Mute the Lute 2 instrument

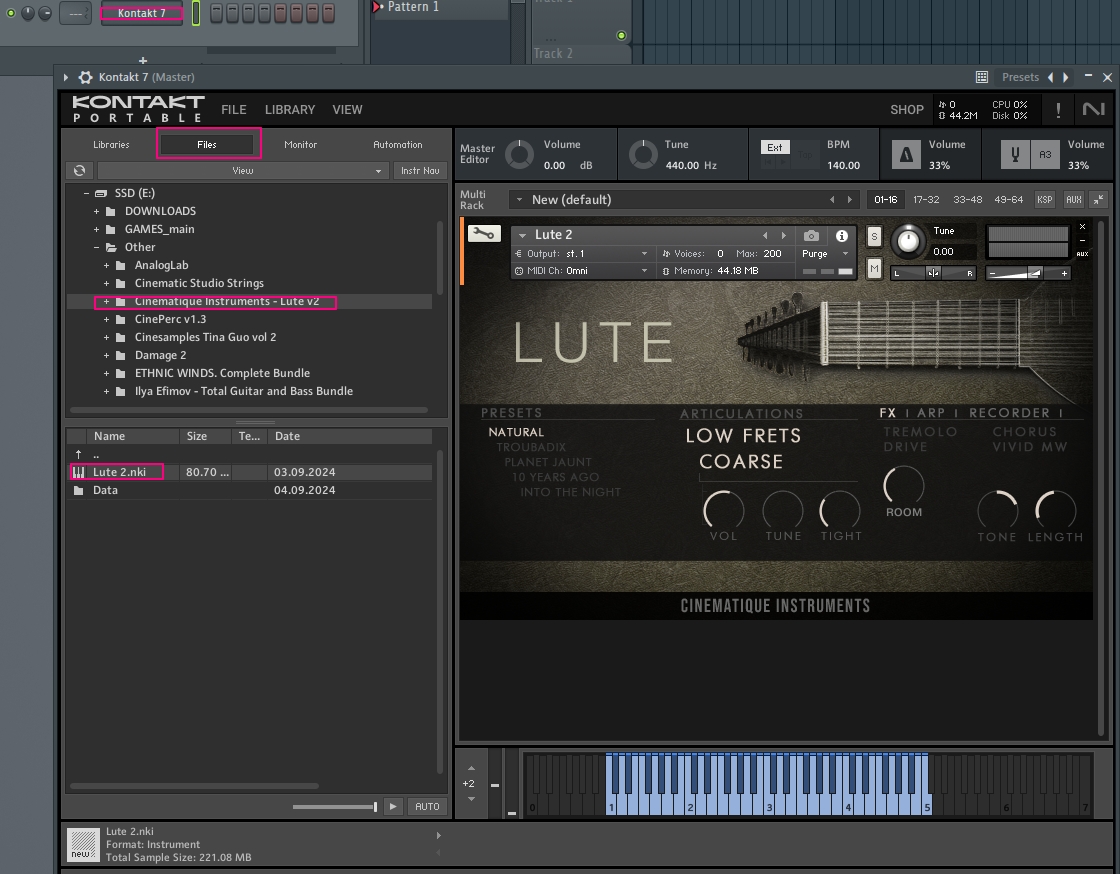(874, 268)
